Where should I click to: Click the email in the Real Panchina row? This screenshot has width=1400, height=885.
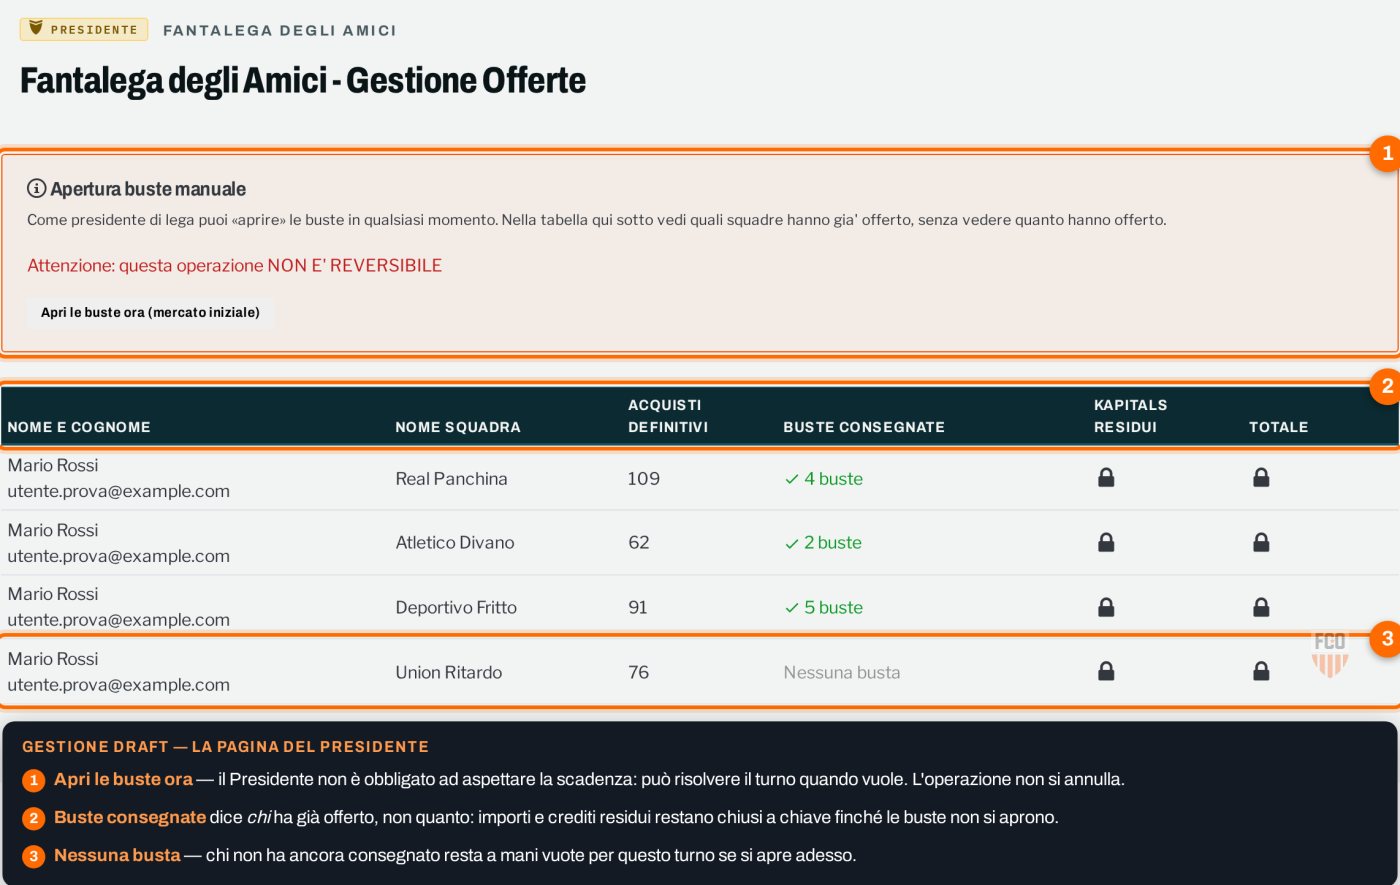[x=119, y=491]
